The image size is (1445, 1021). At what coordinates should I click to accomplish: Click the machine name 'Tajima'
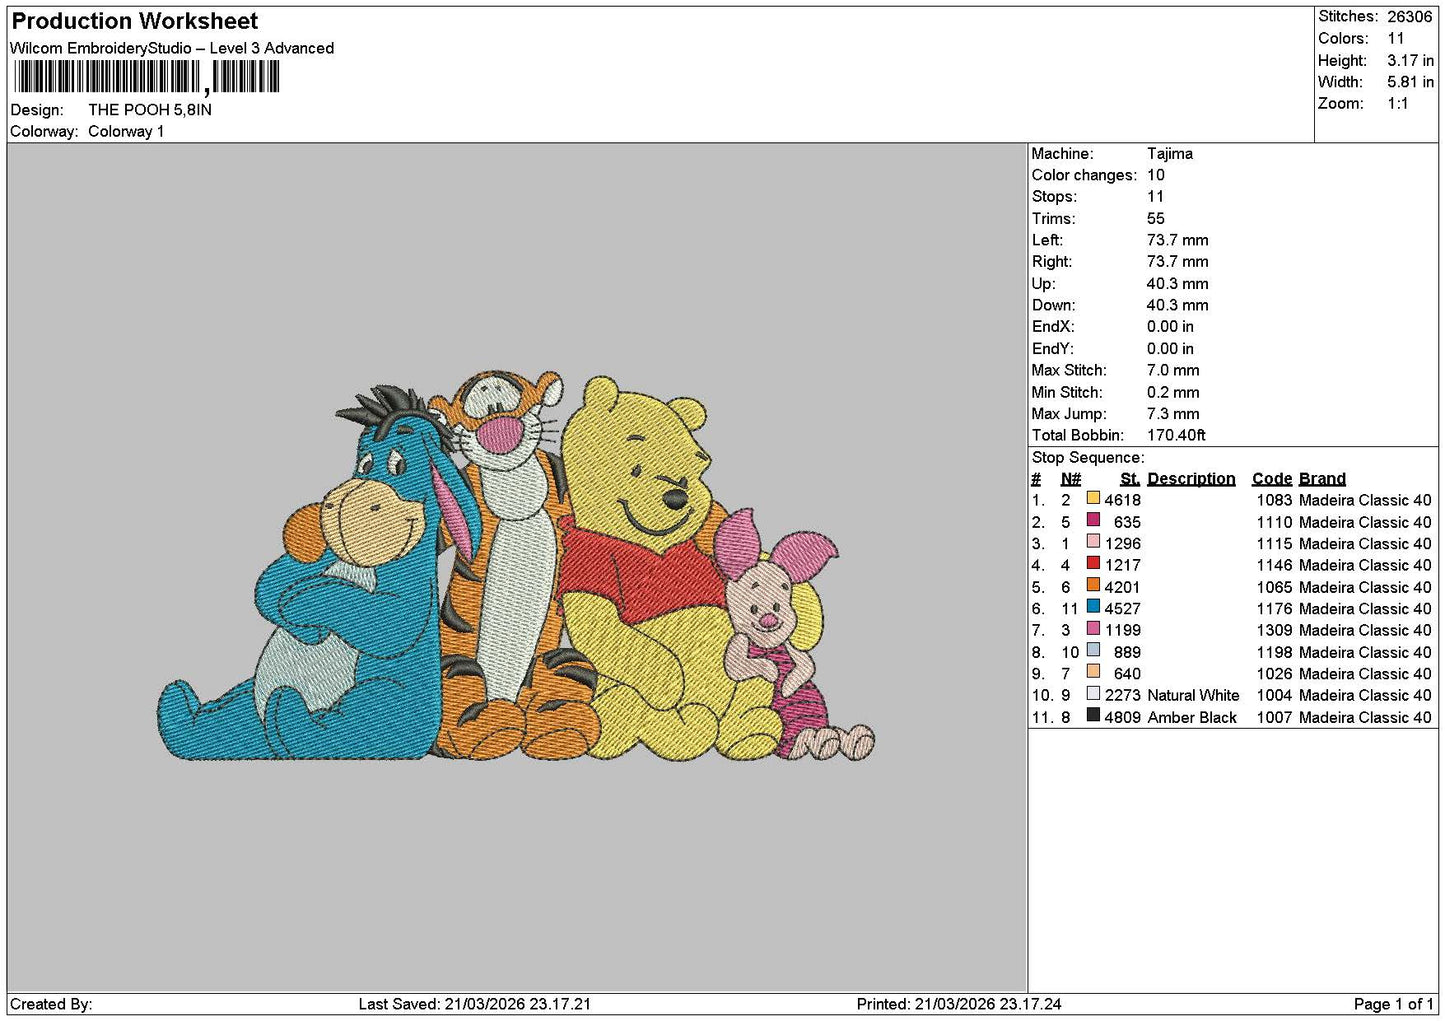click(x=1170, y=153)
